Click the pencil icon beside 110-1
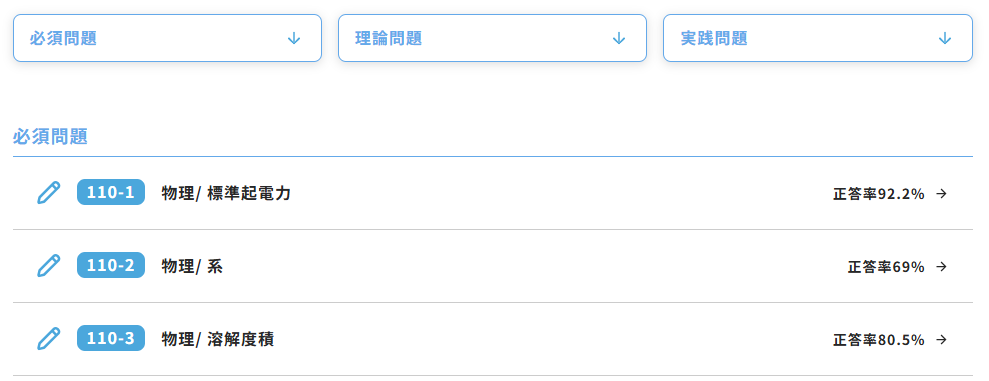Image resolution: width=989 pixels, height=381 pixels. (x=49, y=192)
